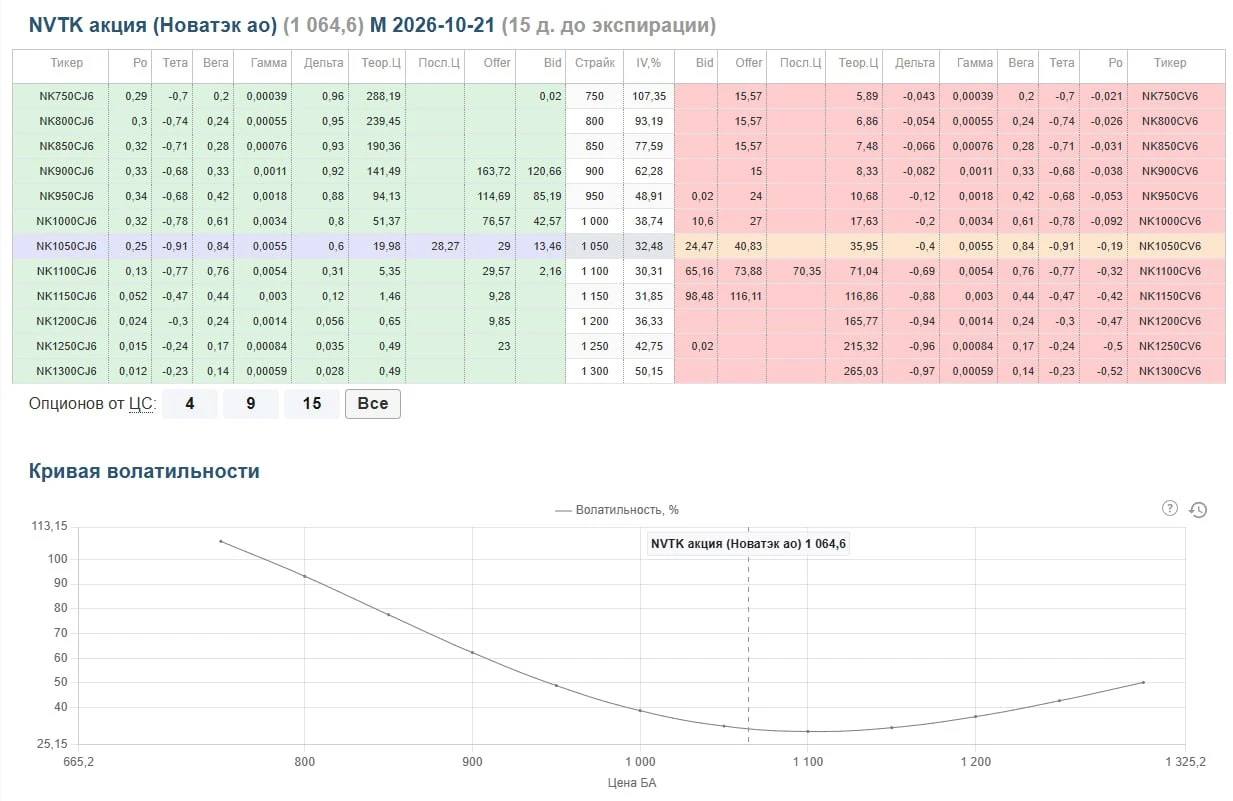Open call option ticker NK1300CJ6
The height and width of the screenshot is (801, 1233).
click(x=65, y=371)
